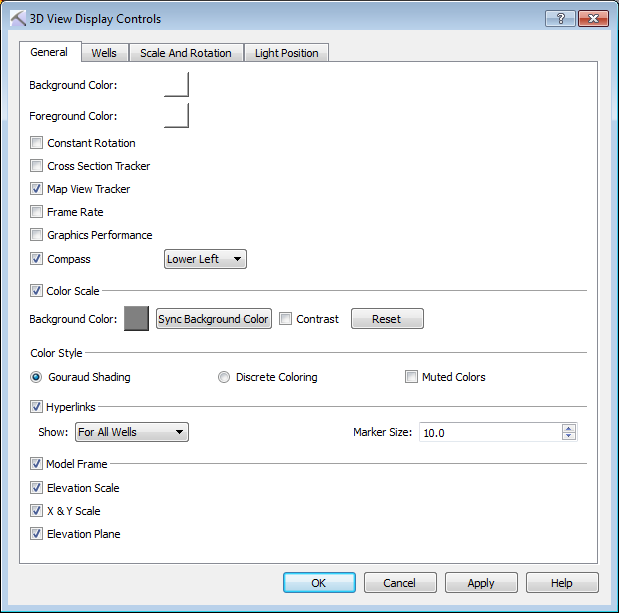Check the Muted Colors option
Viewport: 619px width, 613px height.
coord(411,377)
